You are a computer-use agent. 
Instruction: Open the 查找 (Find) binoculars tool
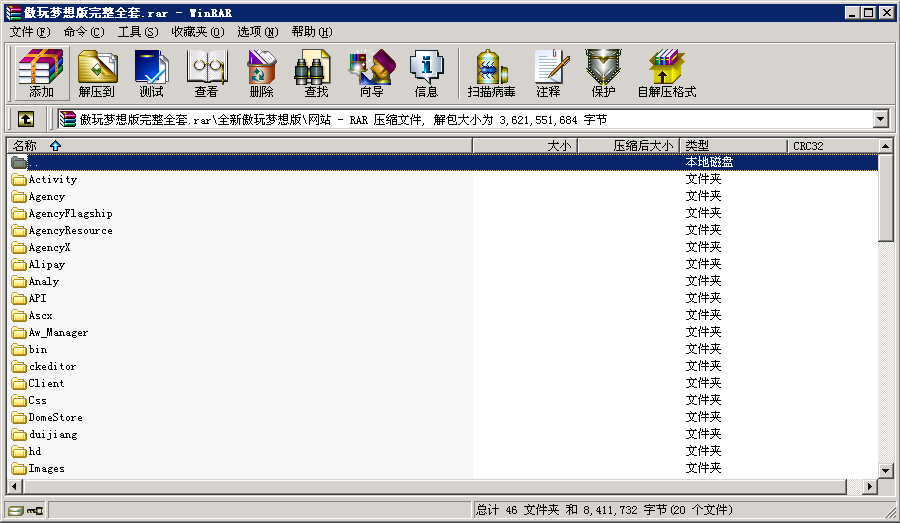pos(316,73)
